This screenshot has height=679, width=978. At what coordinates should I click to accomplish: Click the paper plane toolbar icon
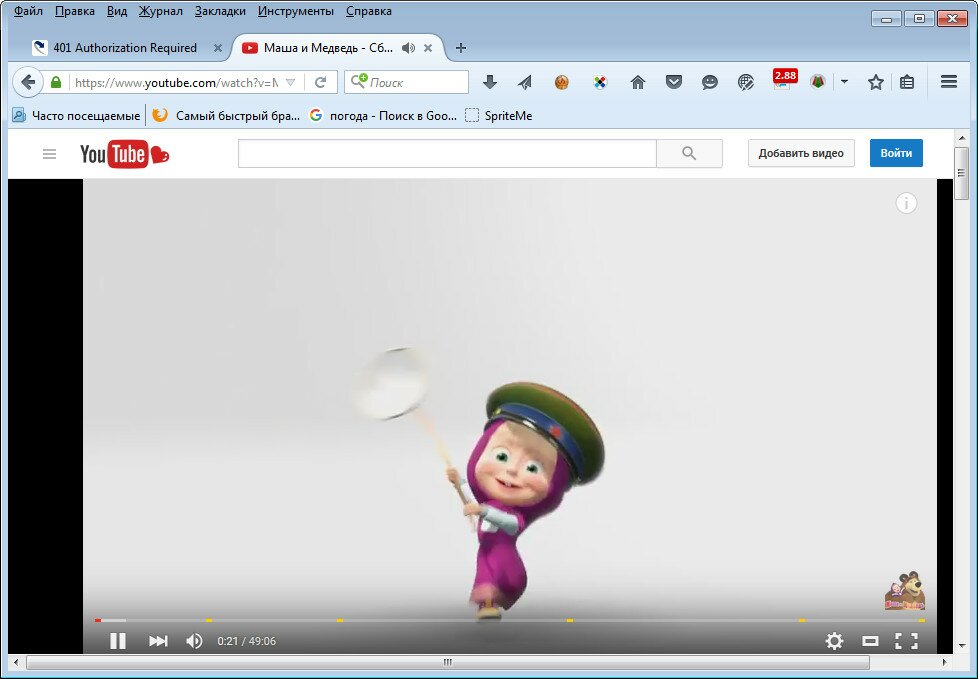(x=525, y=82)
